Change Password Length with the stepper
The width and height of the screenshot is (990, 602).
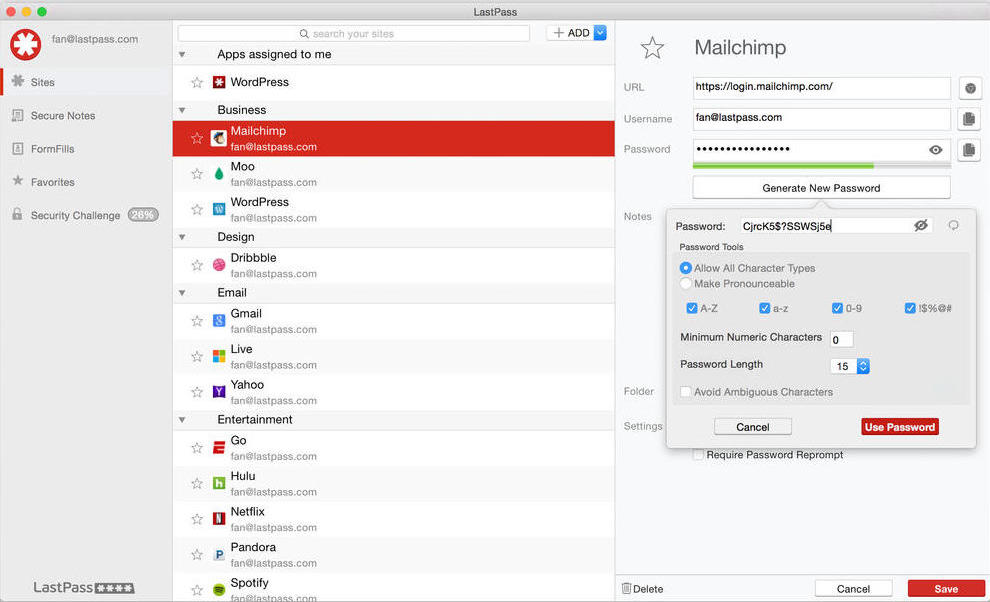coord(863,366)
